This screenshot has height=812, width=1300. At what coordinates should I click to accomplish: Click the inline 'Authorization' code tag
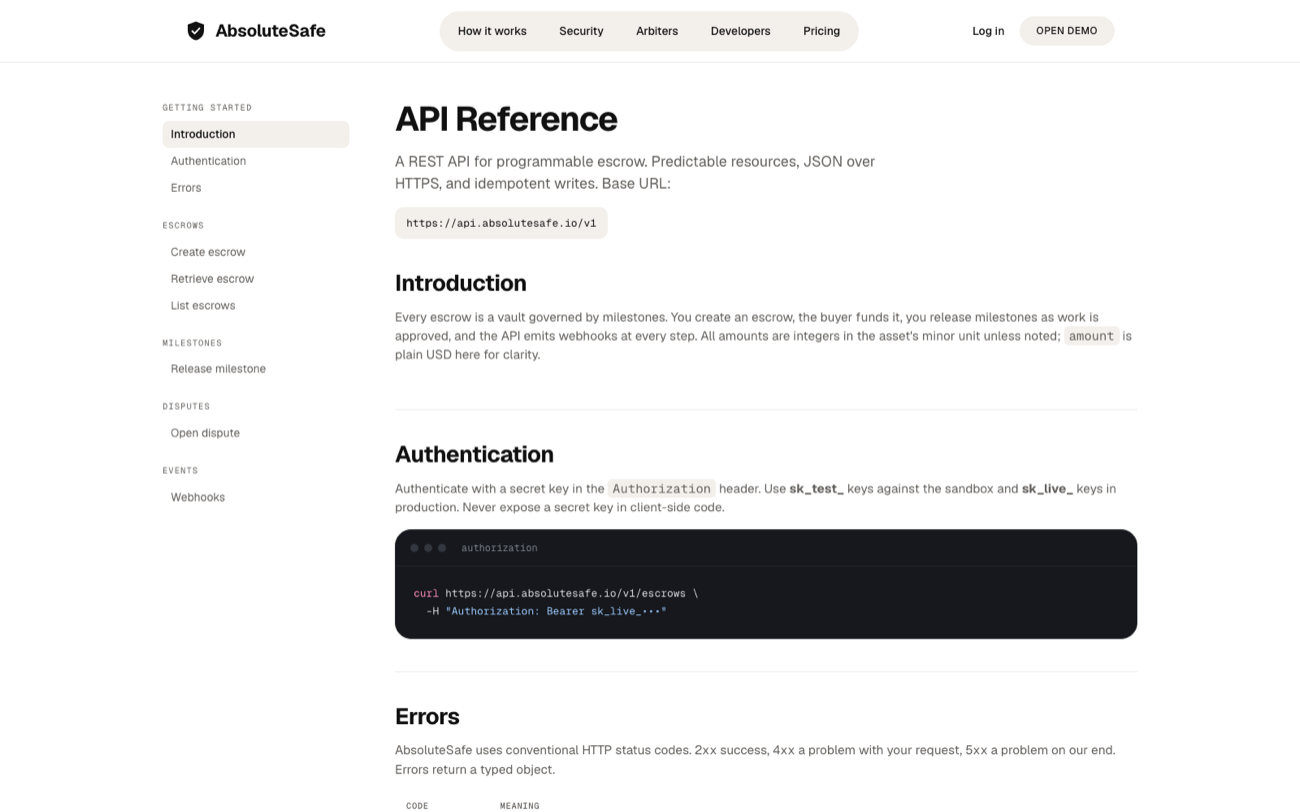coord(661,489)
